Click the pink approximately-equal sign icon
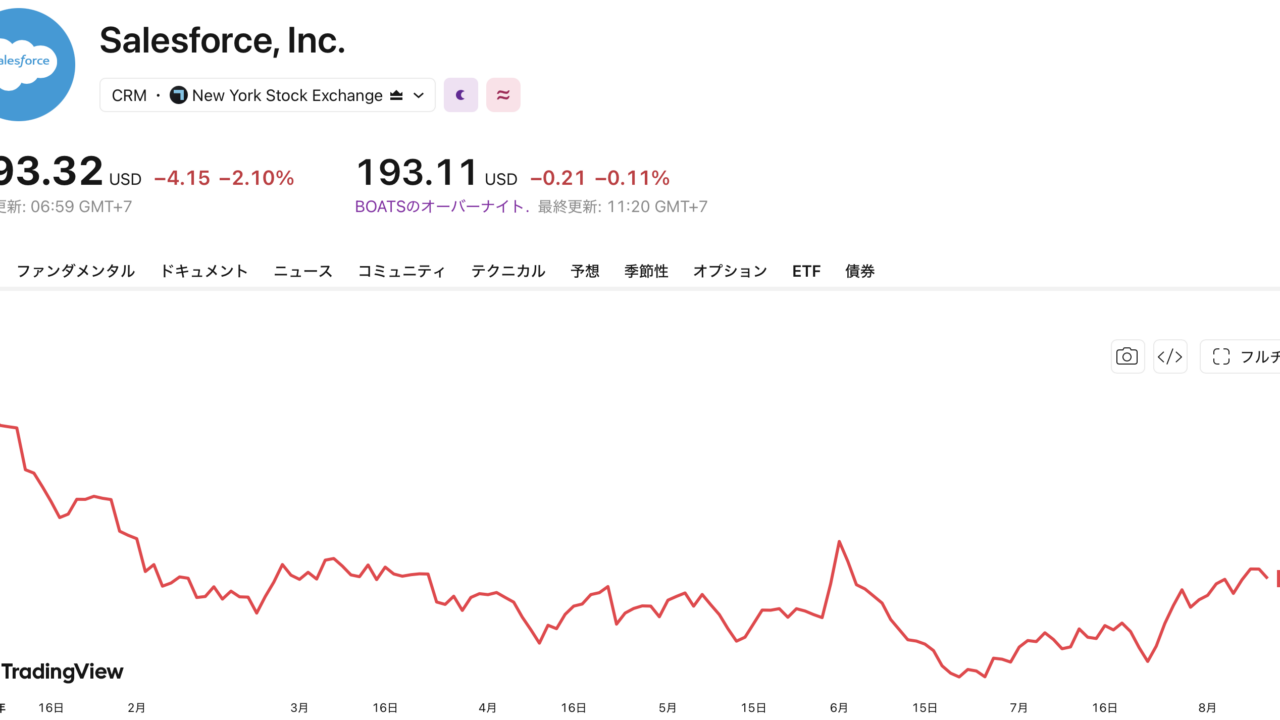1280x720 pixels. (x=503, y=95)
